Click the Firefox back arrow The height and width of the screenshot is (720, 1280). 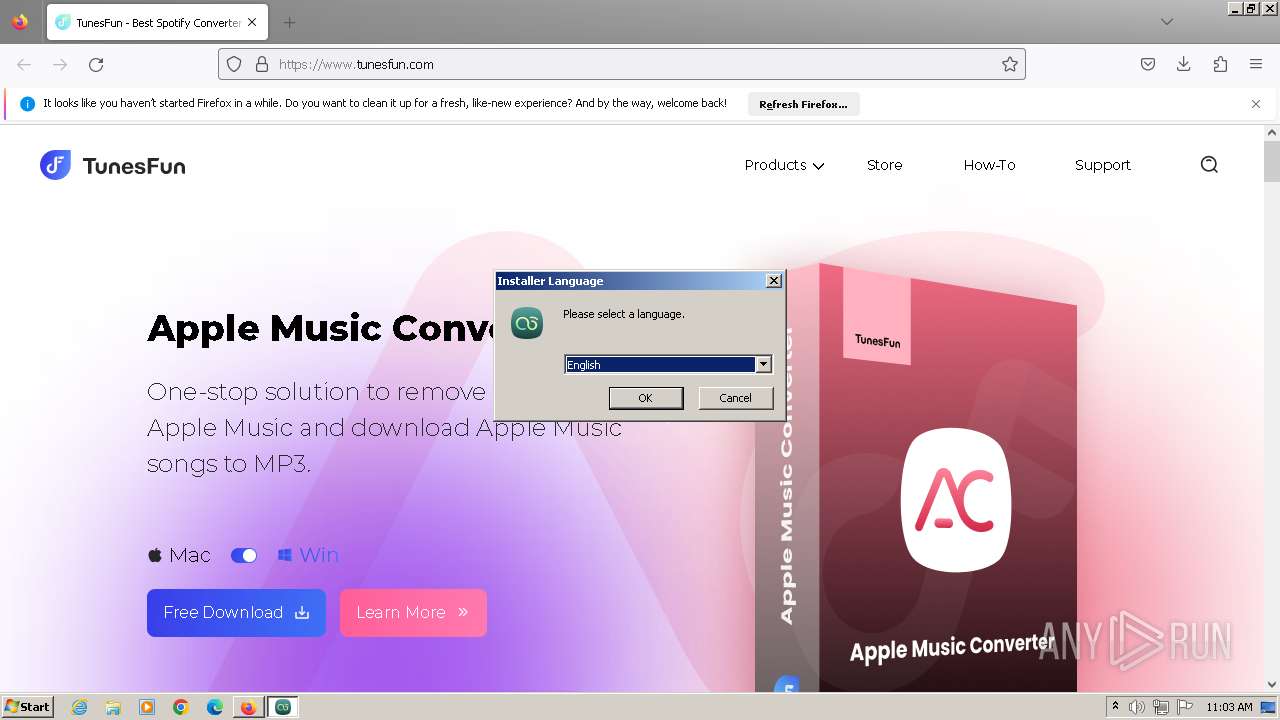(24, 64)
